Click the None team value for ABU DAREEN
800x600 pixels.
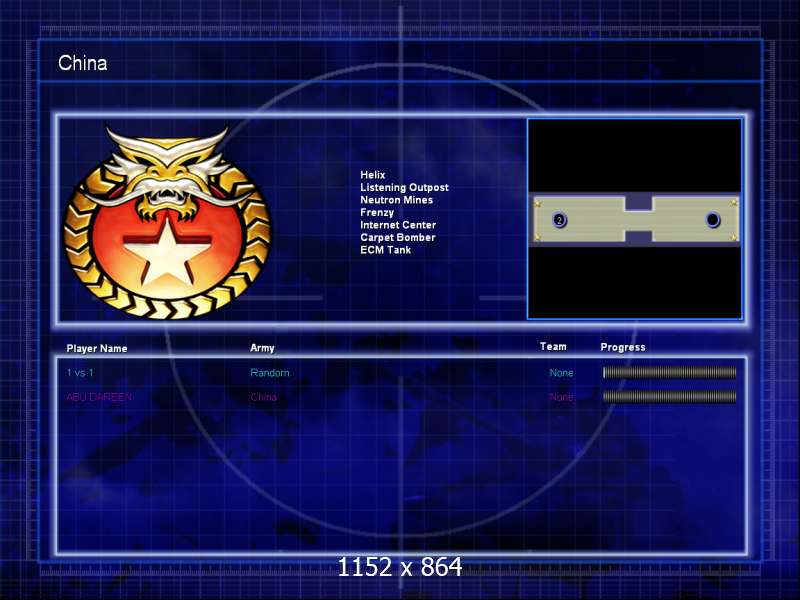click(x=561, y=396)
